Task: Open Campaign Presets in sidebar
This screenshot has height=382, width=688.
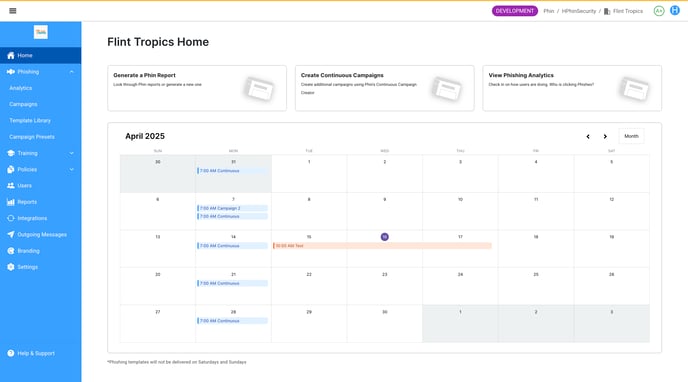Action: pos(32,137)
